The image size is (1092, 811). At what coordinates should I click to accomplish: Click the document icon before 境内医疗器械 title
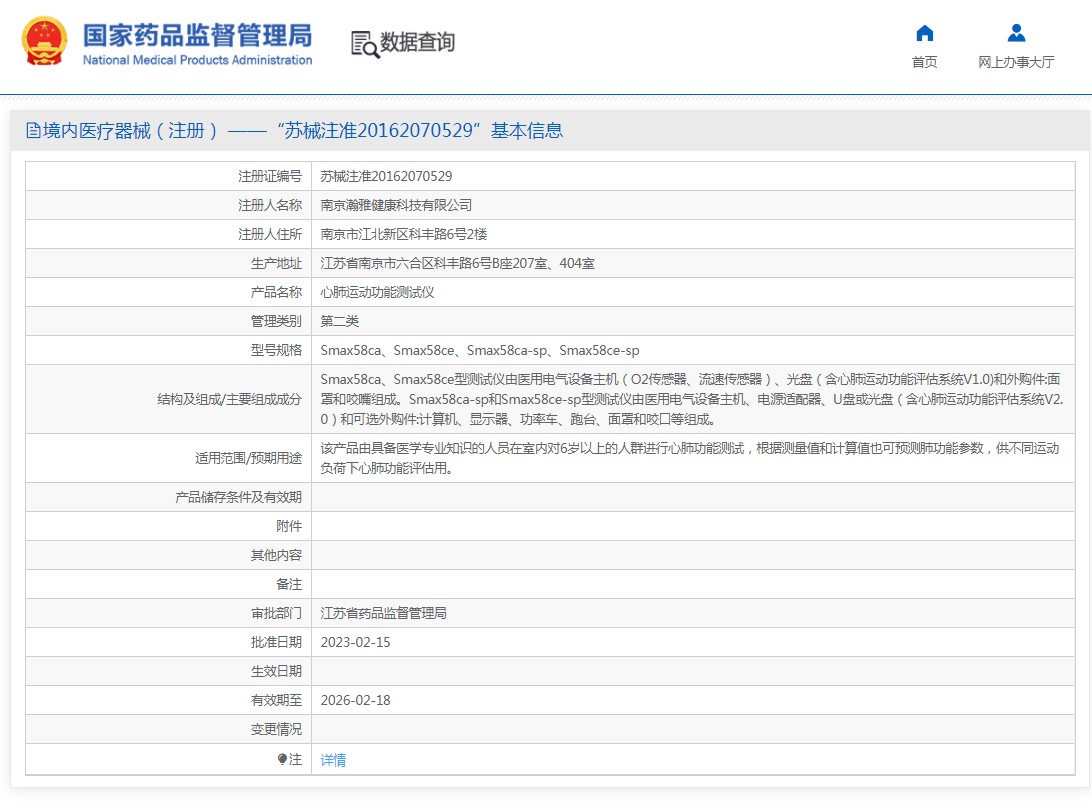click(x=33, y=130)
